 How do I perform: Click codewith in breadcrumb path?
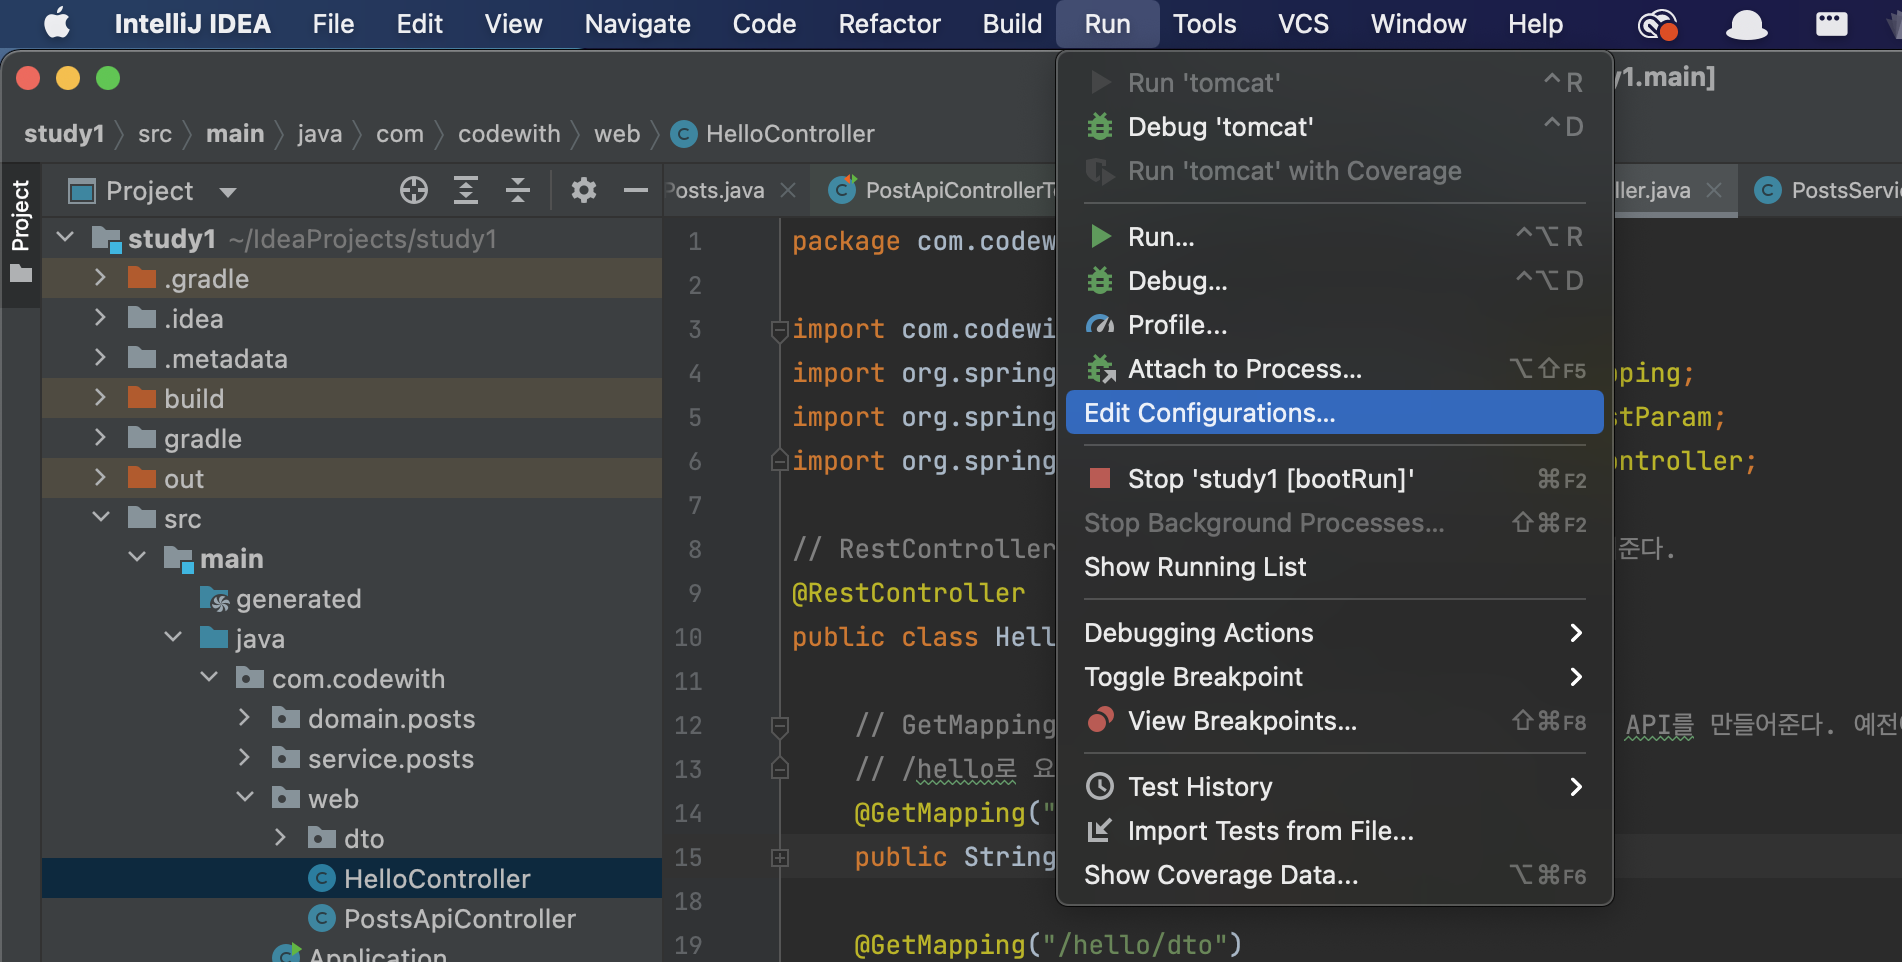509,134
